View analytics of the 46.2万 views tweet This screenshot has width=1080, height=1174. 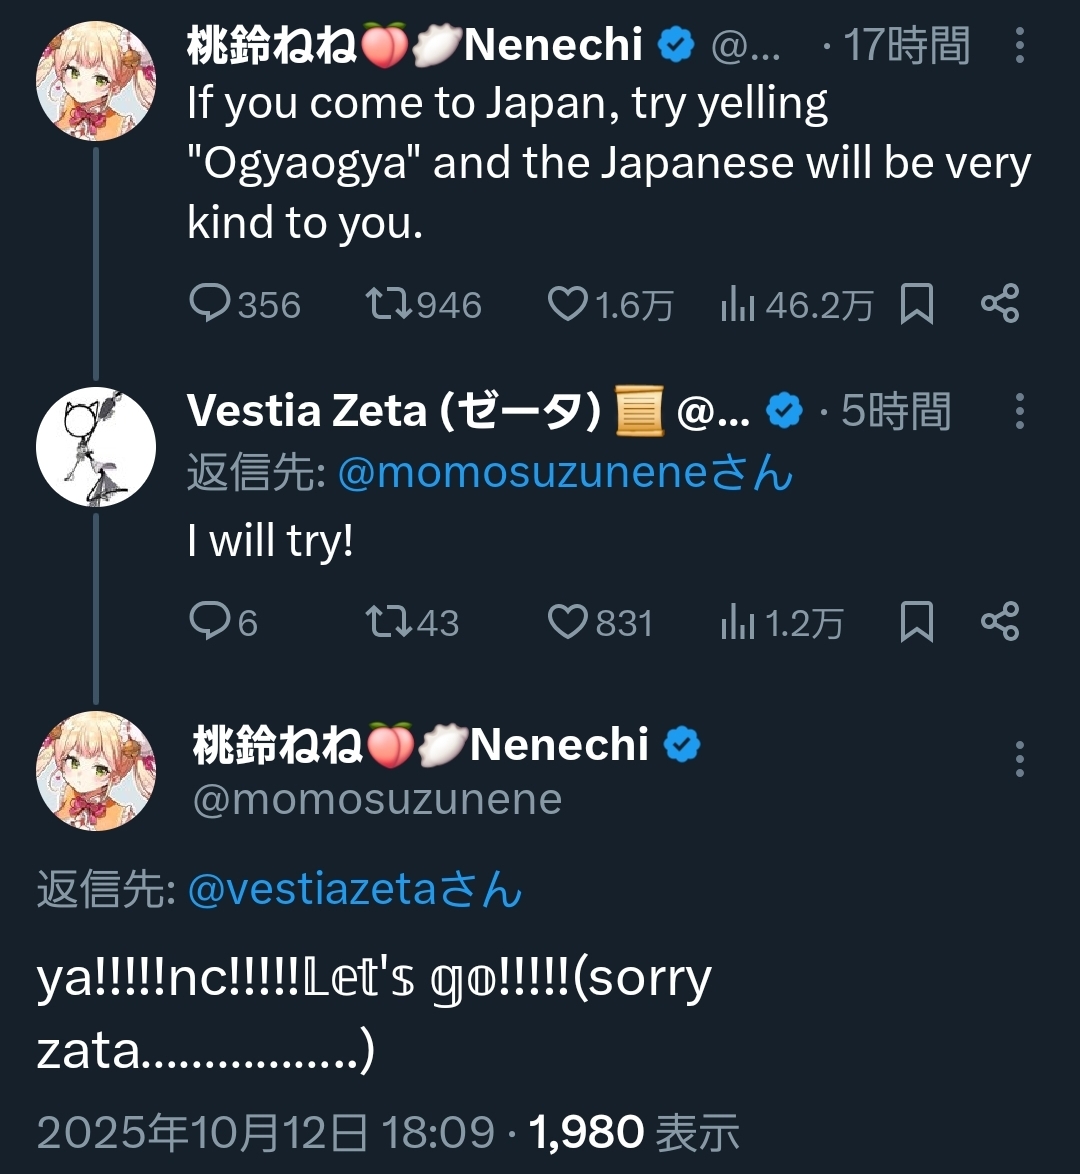737,304
